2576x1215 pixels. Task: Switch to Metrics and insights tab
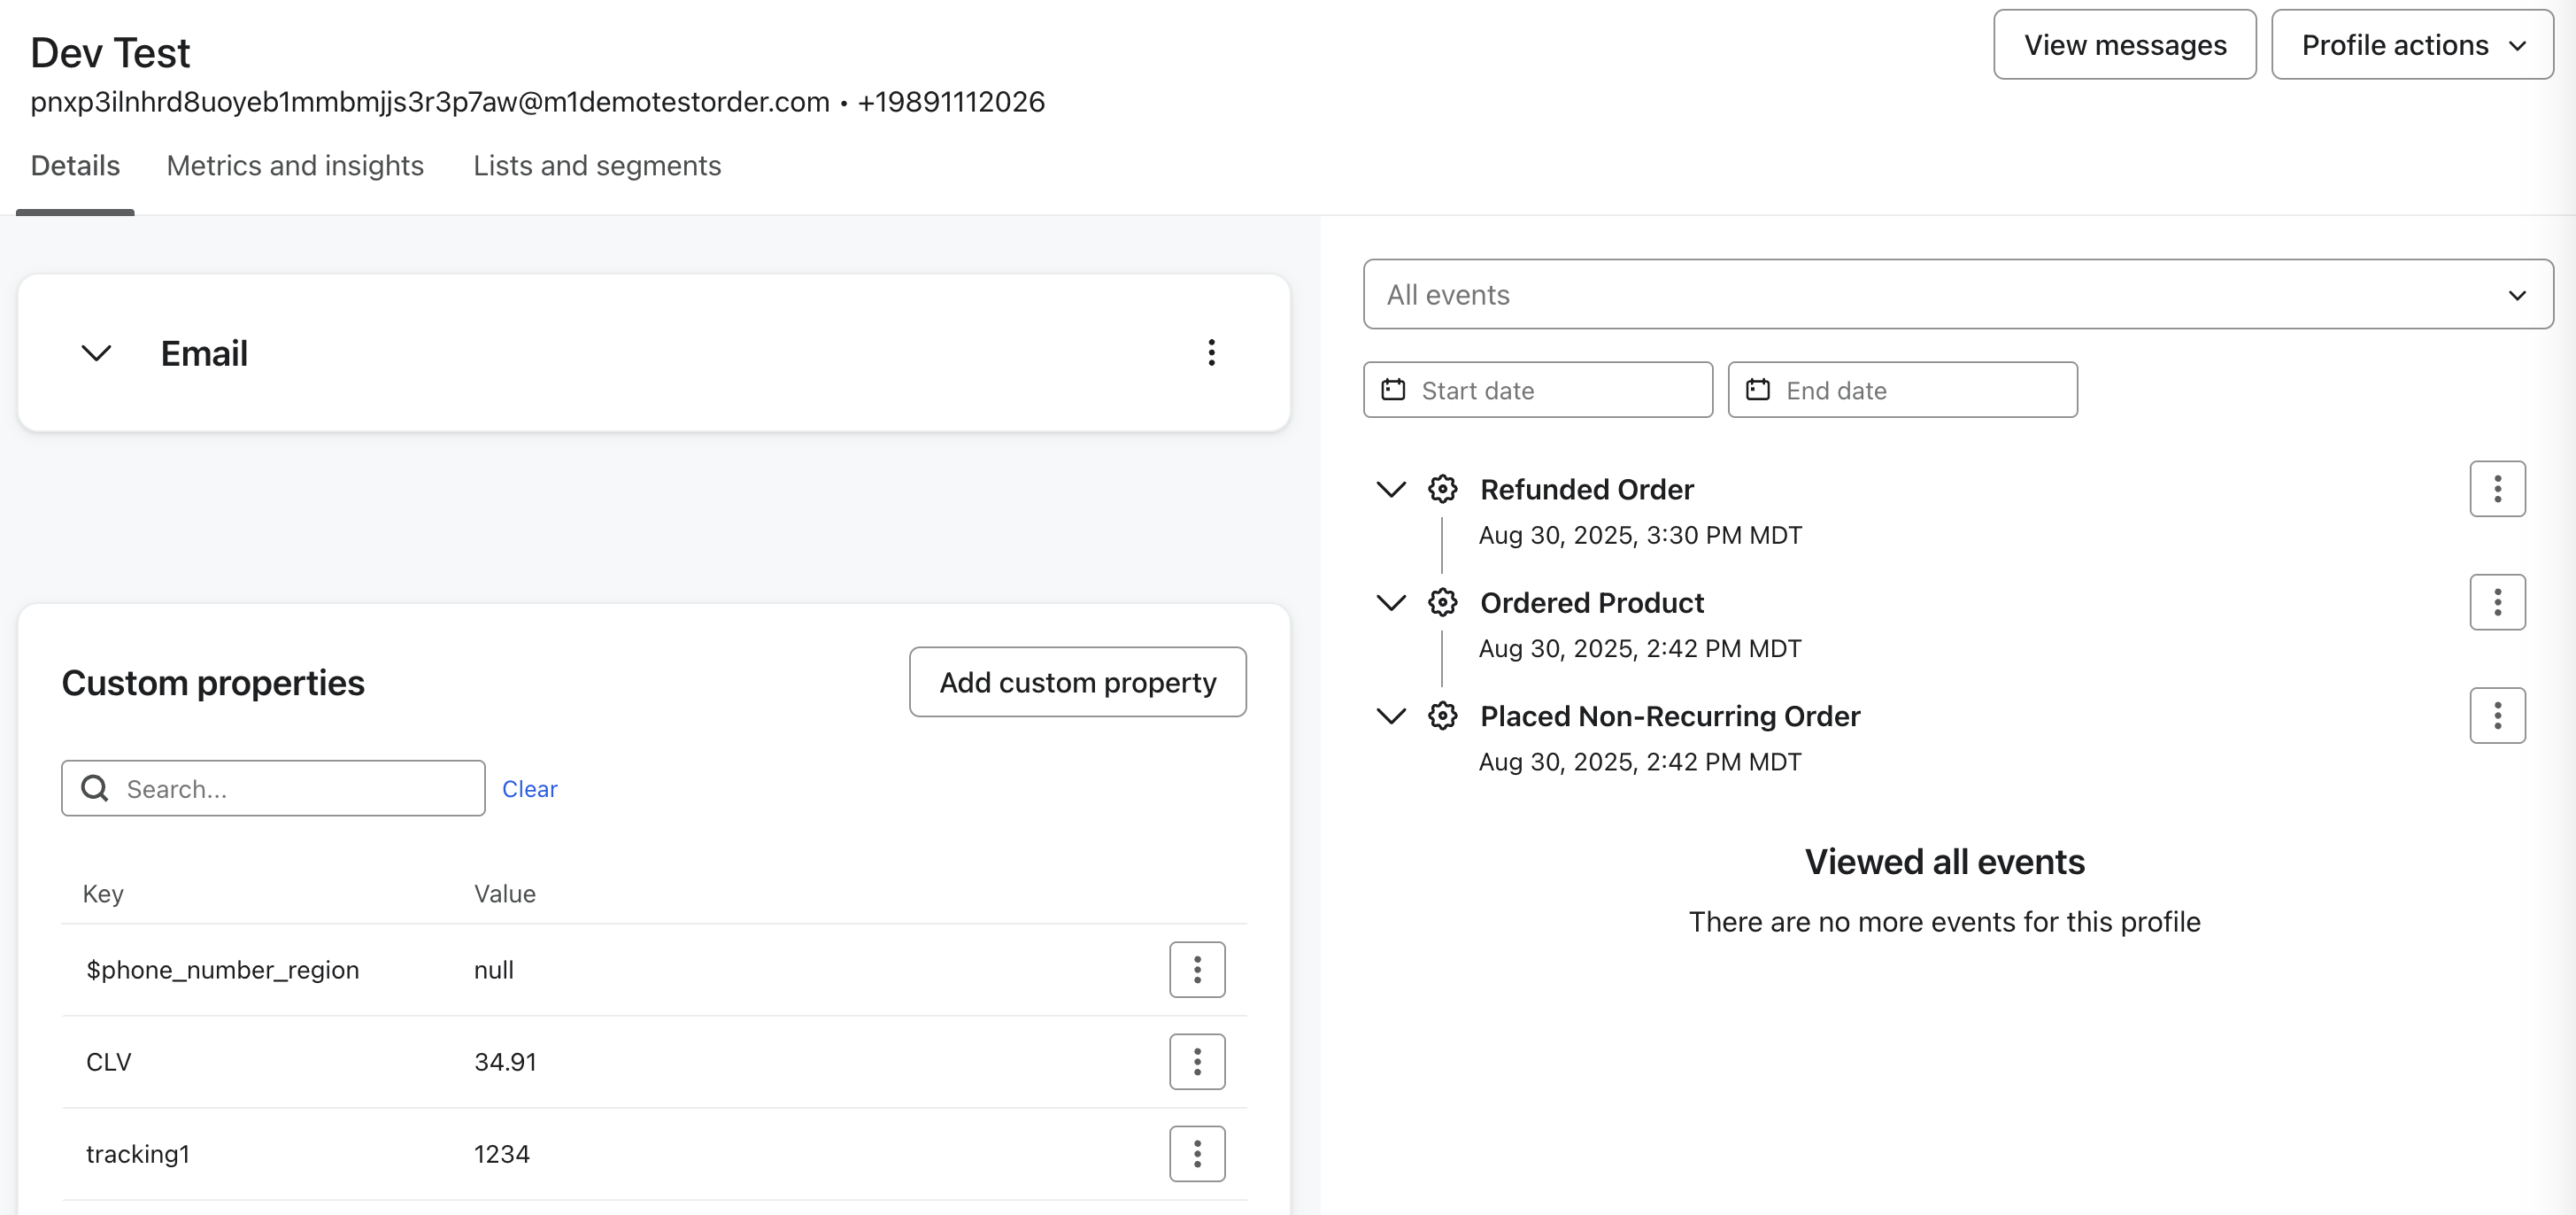coord(295,165)
